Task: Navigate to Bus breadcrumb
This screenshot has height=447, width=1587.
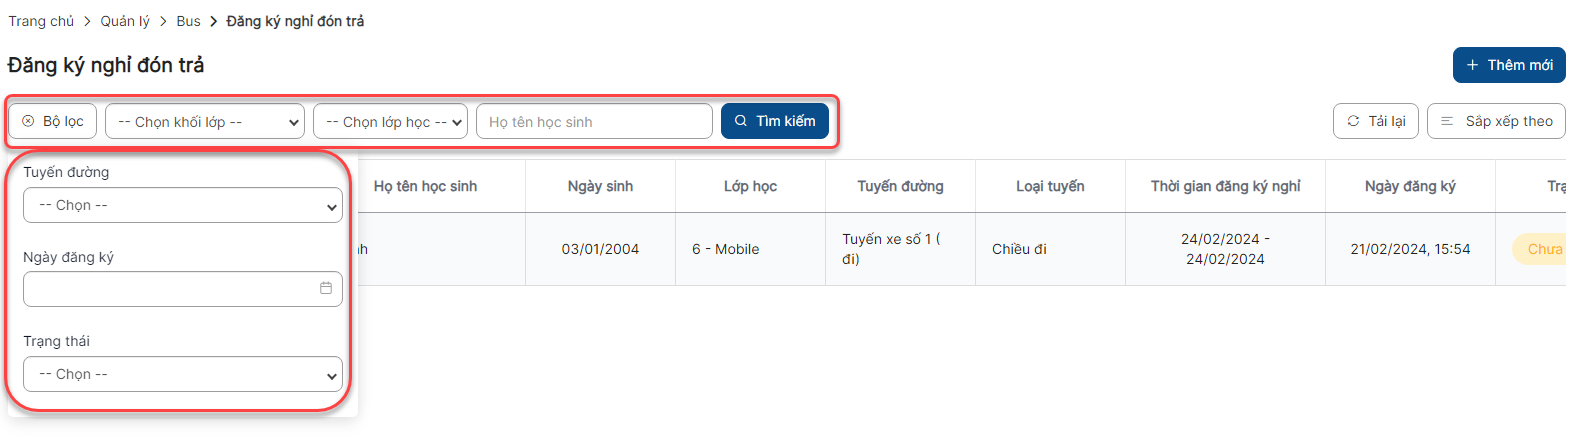Action: click(x=188, y=21)
